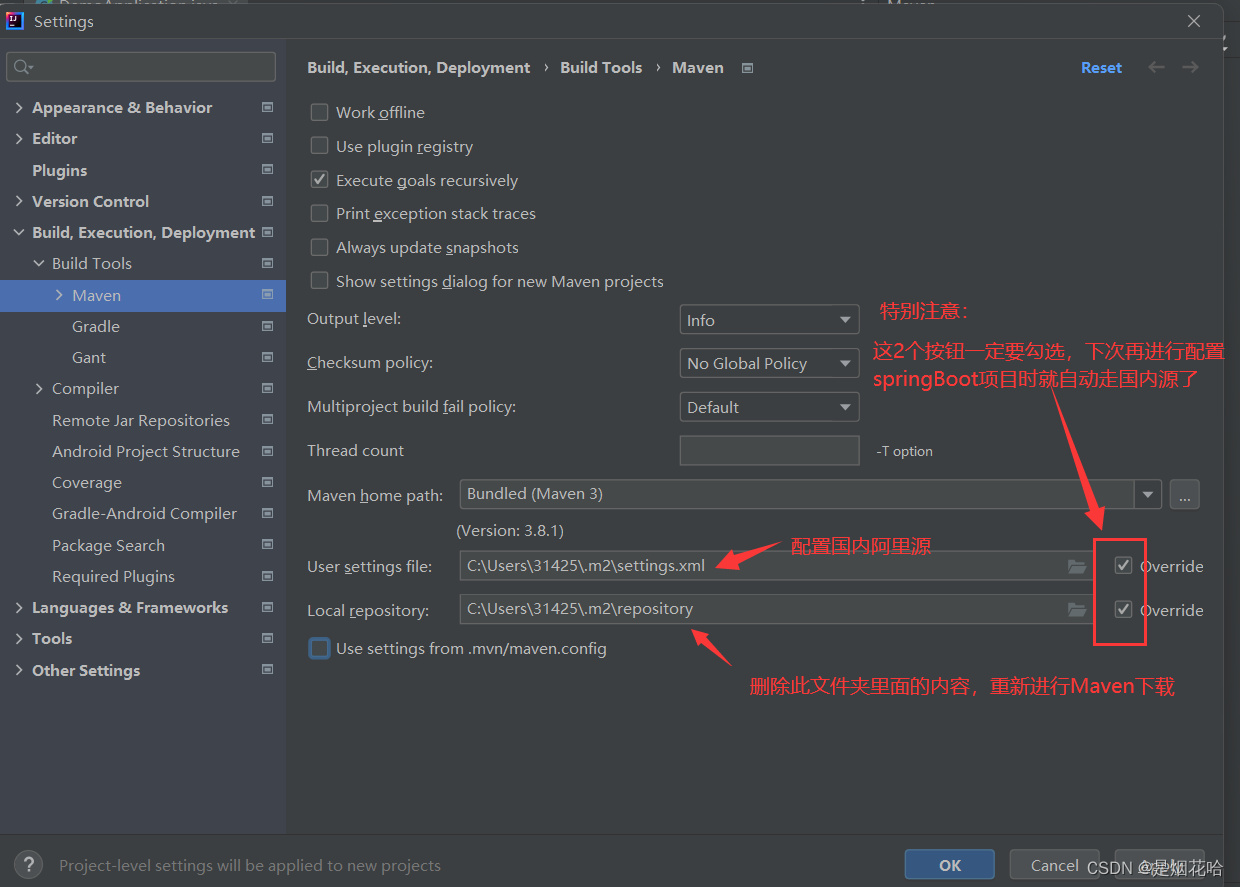This screenshot has height=887, width=1240.
Task: Click the Build, Execution, Deployment breadcrumb
Action: point(419,67)
